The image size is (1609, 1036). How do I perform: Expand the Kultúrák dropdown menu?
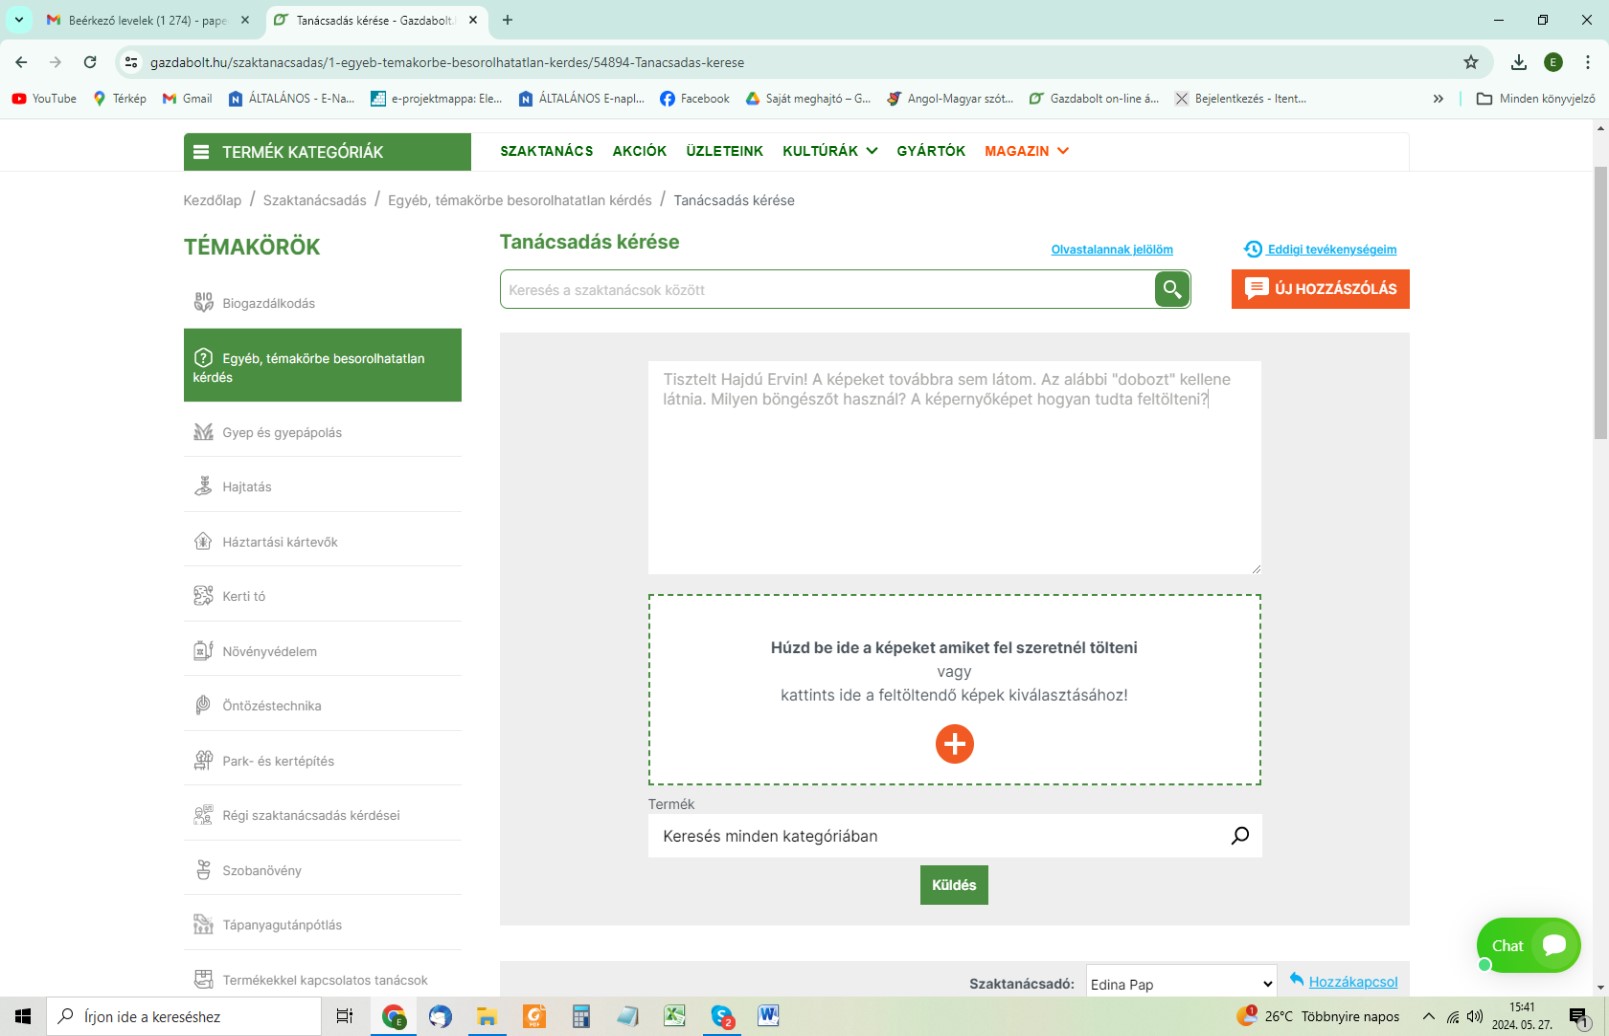(x=829, y=151)
